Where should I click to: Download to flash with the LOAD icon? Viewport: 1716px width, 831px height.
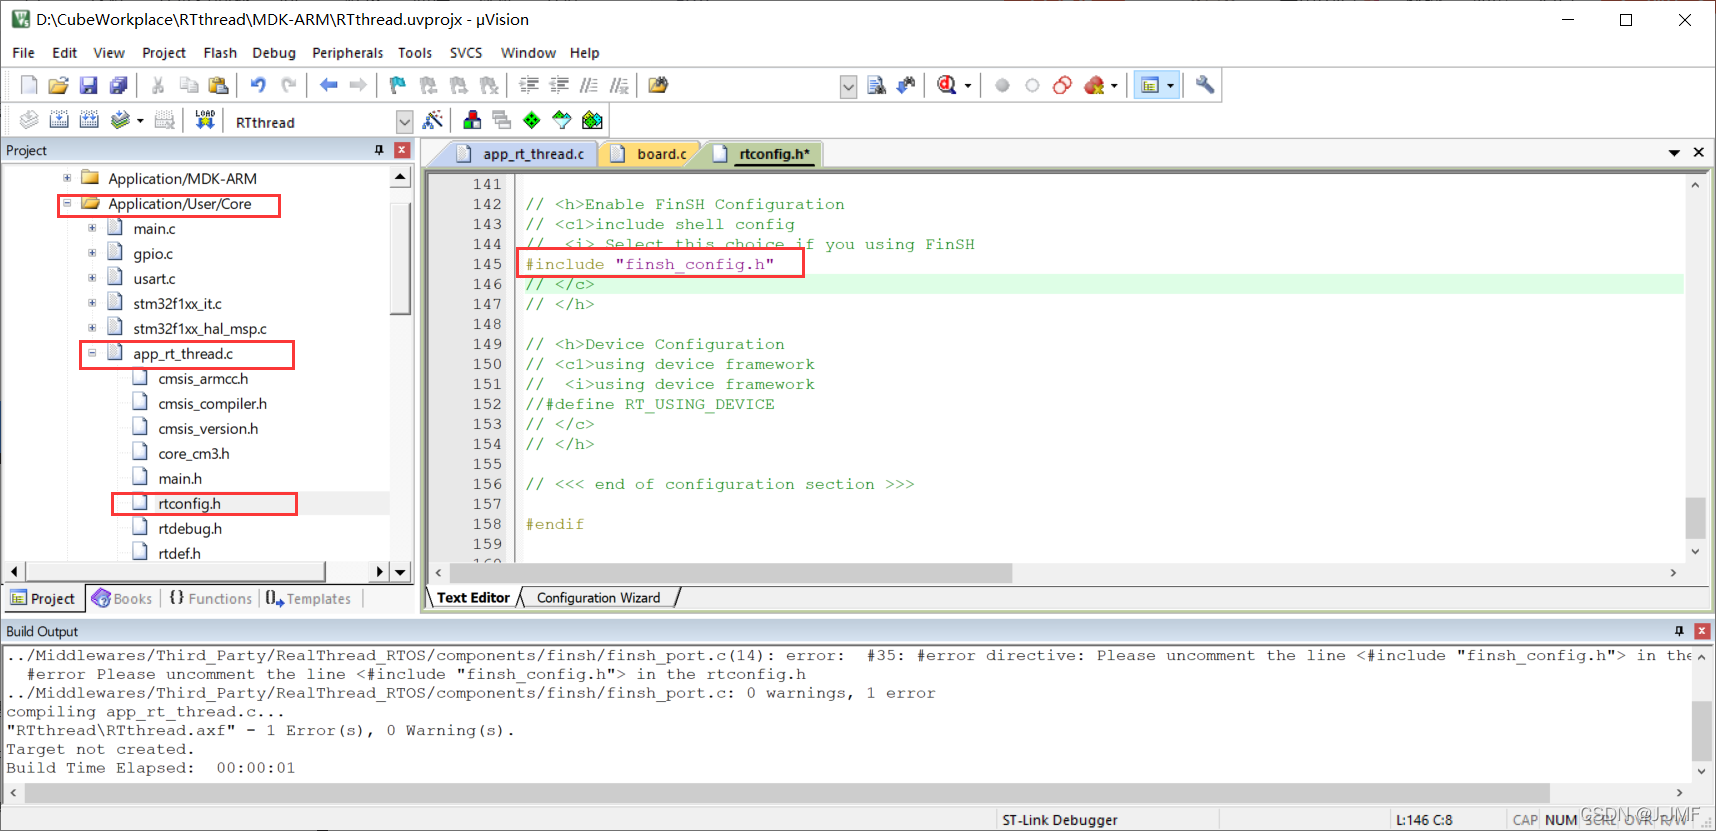205,120
